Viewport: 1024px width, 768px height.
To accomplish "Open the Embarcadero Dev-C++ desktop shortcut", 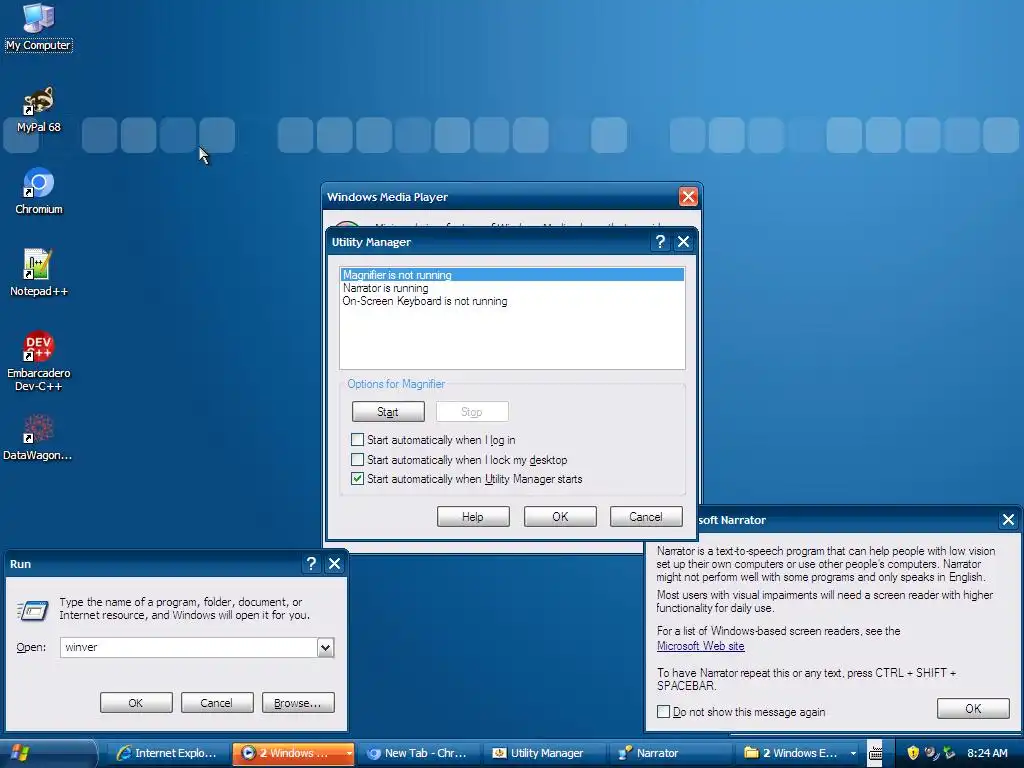I will click(x=39, y=361).
